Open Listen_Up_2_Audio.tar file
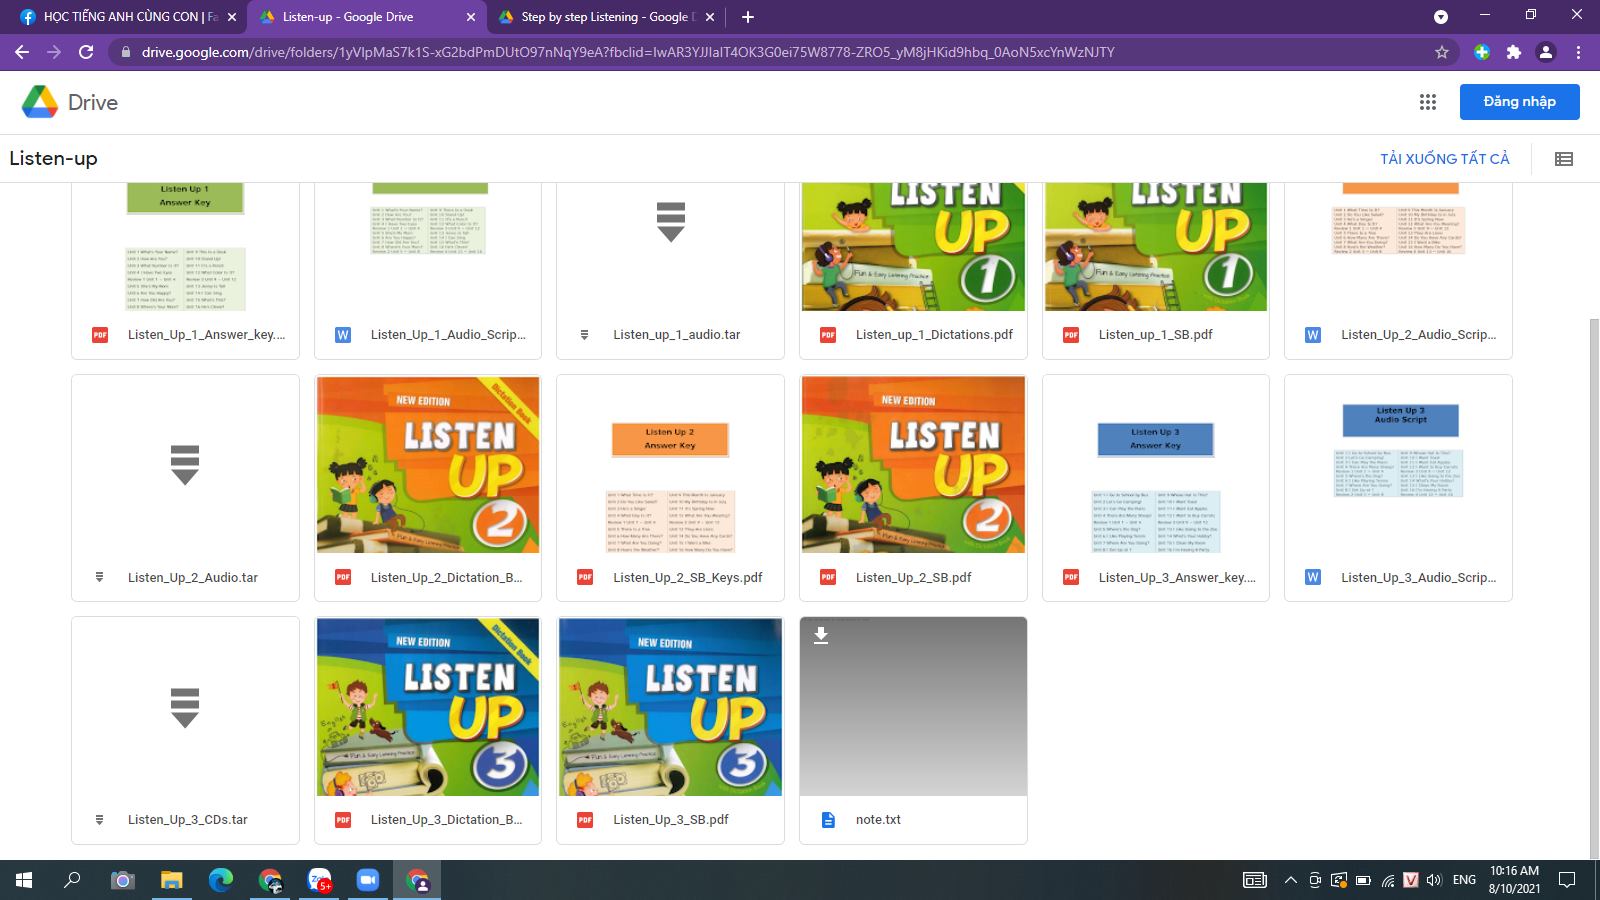1600x900 pixels. (x=185, y=487)
